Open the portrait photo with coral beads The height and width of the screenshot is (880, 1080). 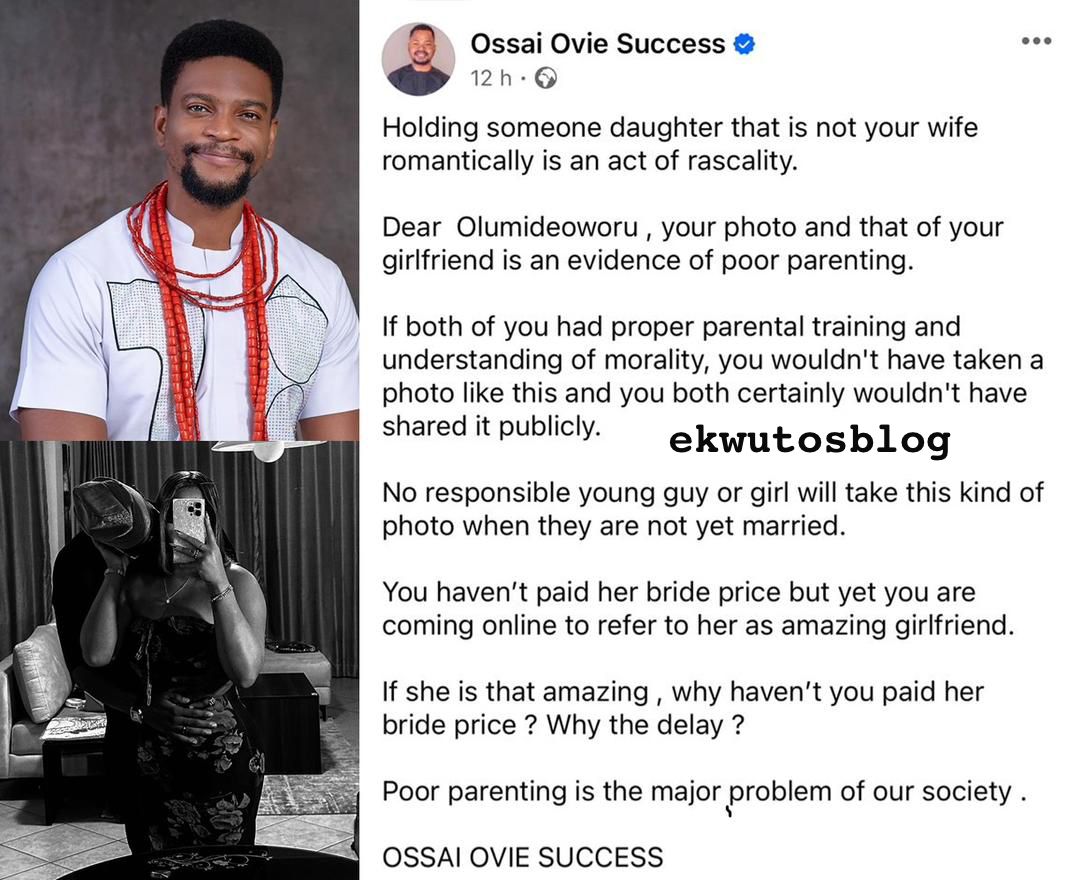(x=179, y=220)
